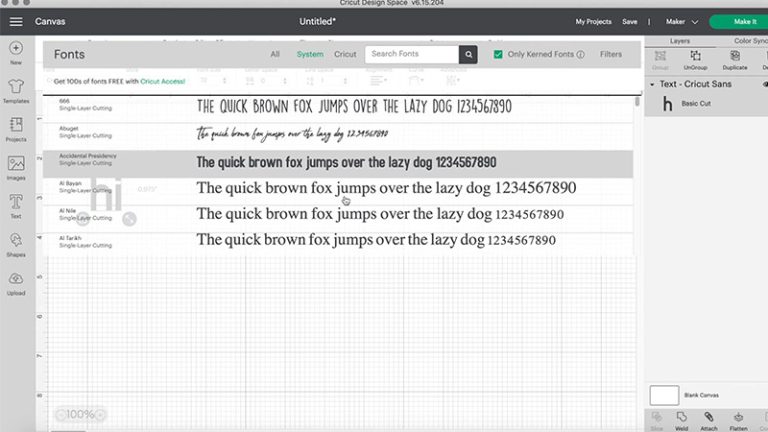The image size is (768, 432).
Task: Zoom out with the minus button
Action: pyautogui.click(x=60, y=415)
